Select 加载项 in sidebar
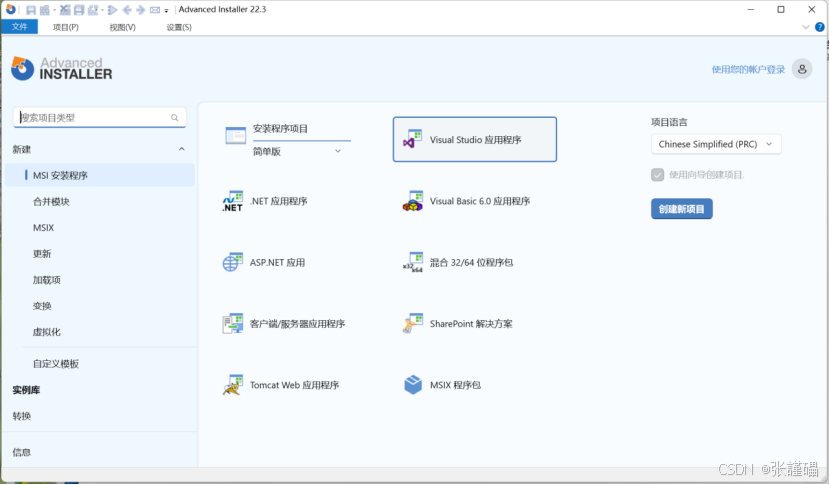830x485 pixels. pos(47,280)
